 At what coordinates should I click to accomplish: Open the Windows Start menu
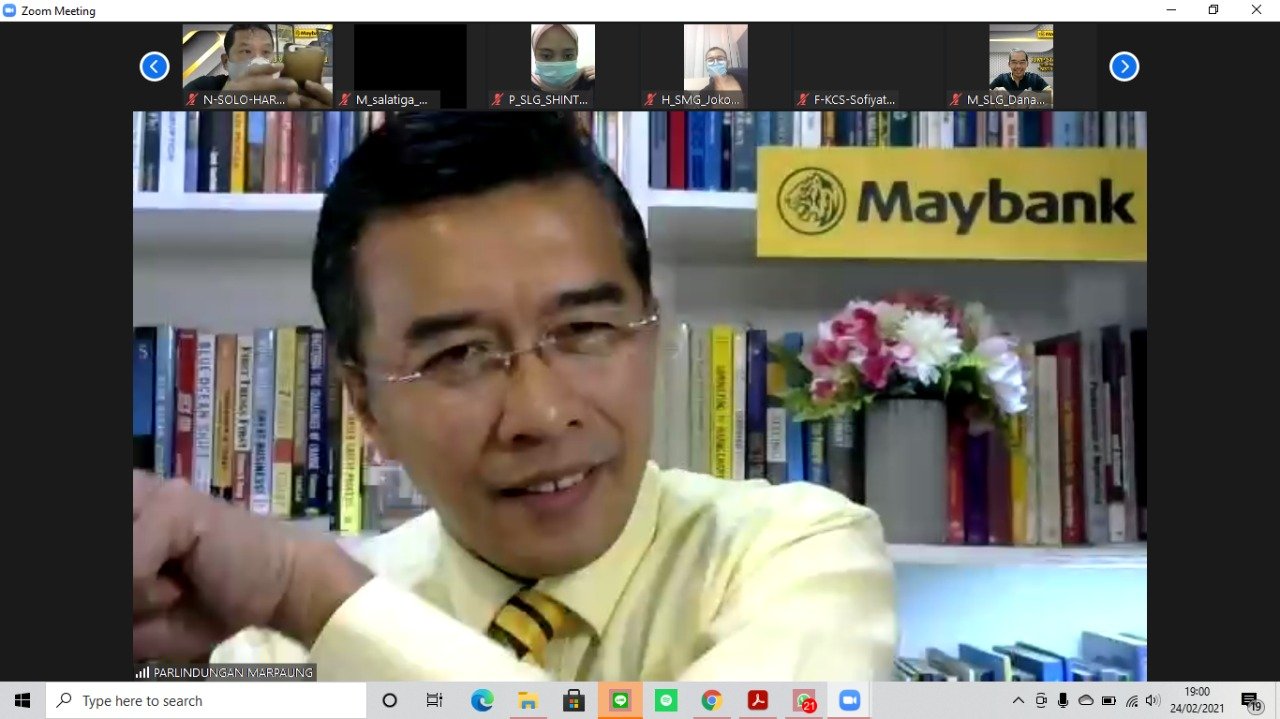coord(22,700)
